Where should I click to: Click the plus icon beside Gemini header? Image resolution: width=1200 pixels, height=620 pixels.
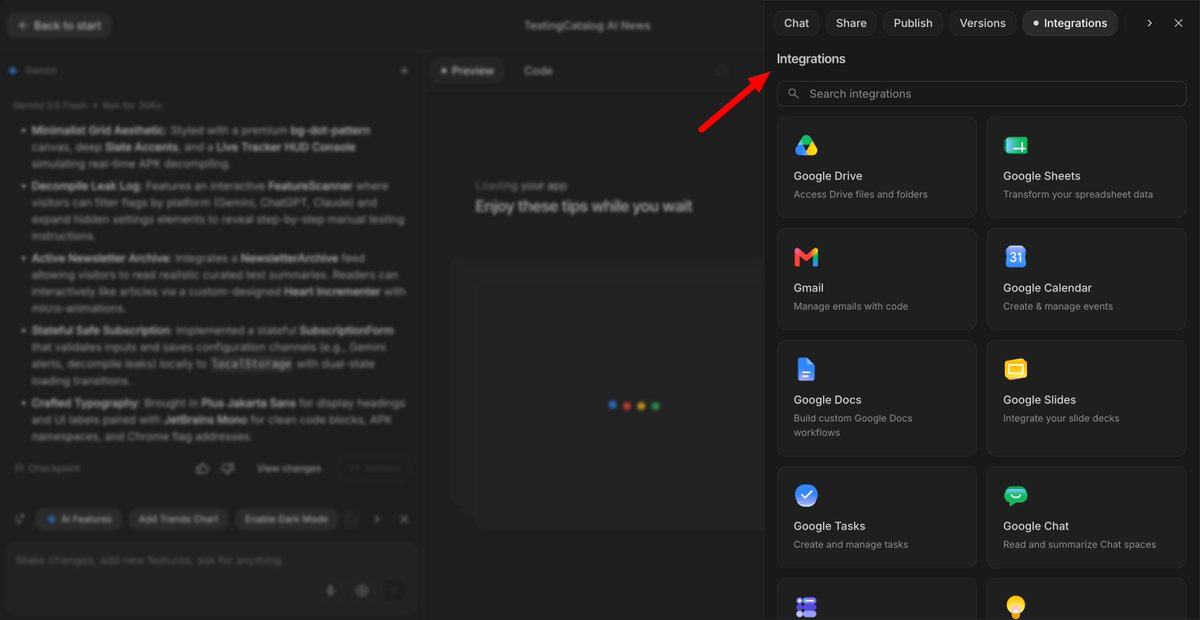click(x=404, y=71)
